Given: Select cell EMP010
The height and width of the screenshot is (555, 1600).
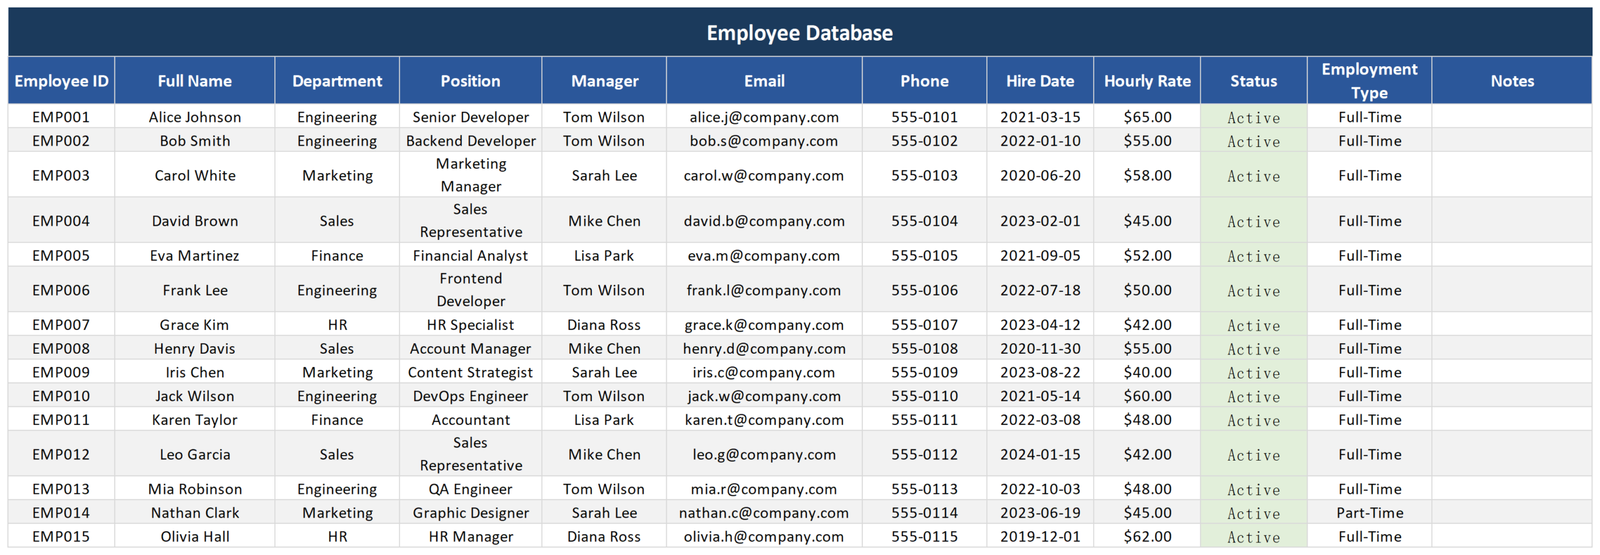Looking at the screenshot, I should tap(62, 396).
